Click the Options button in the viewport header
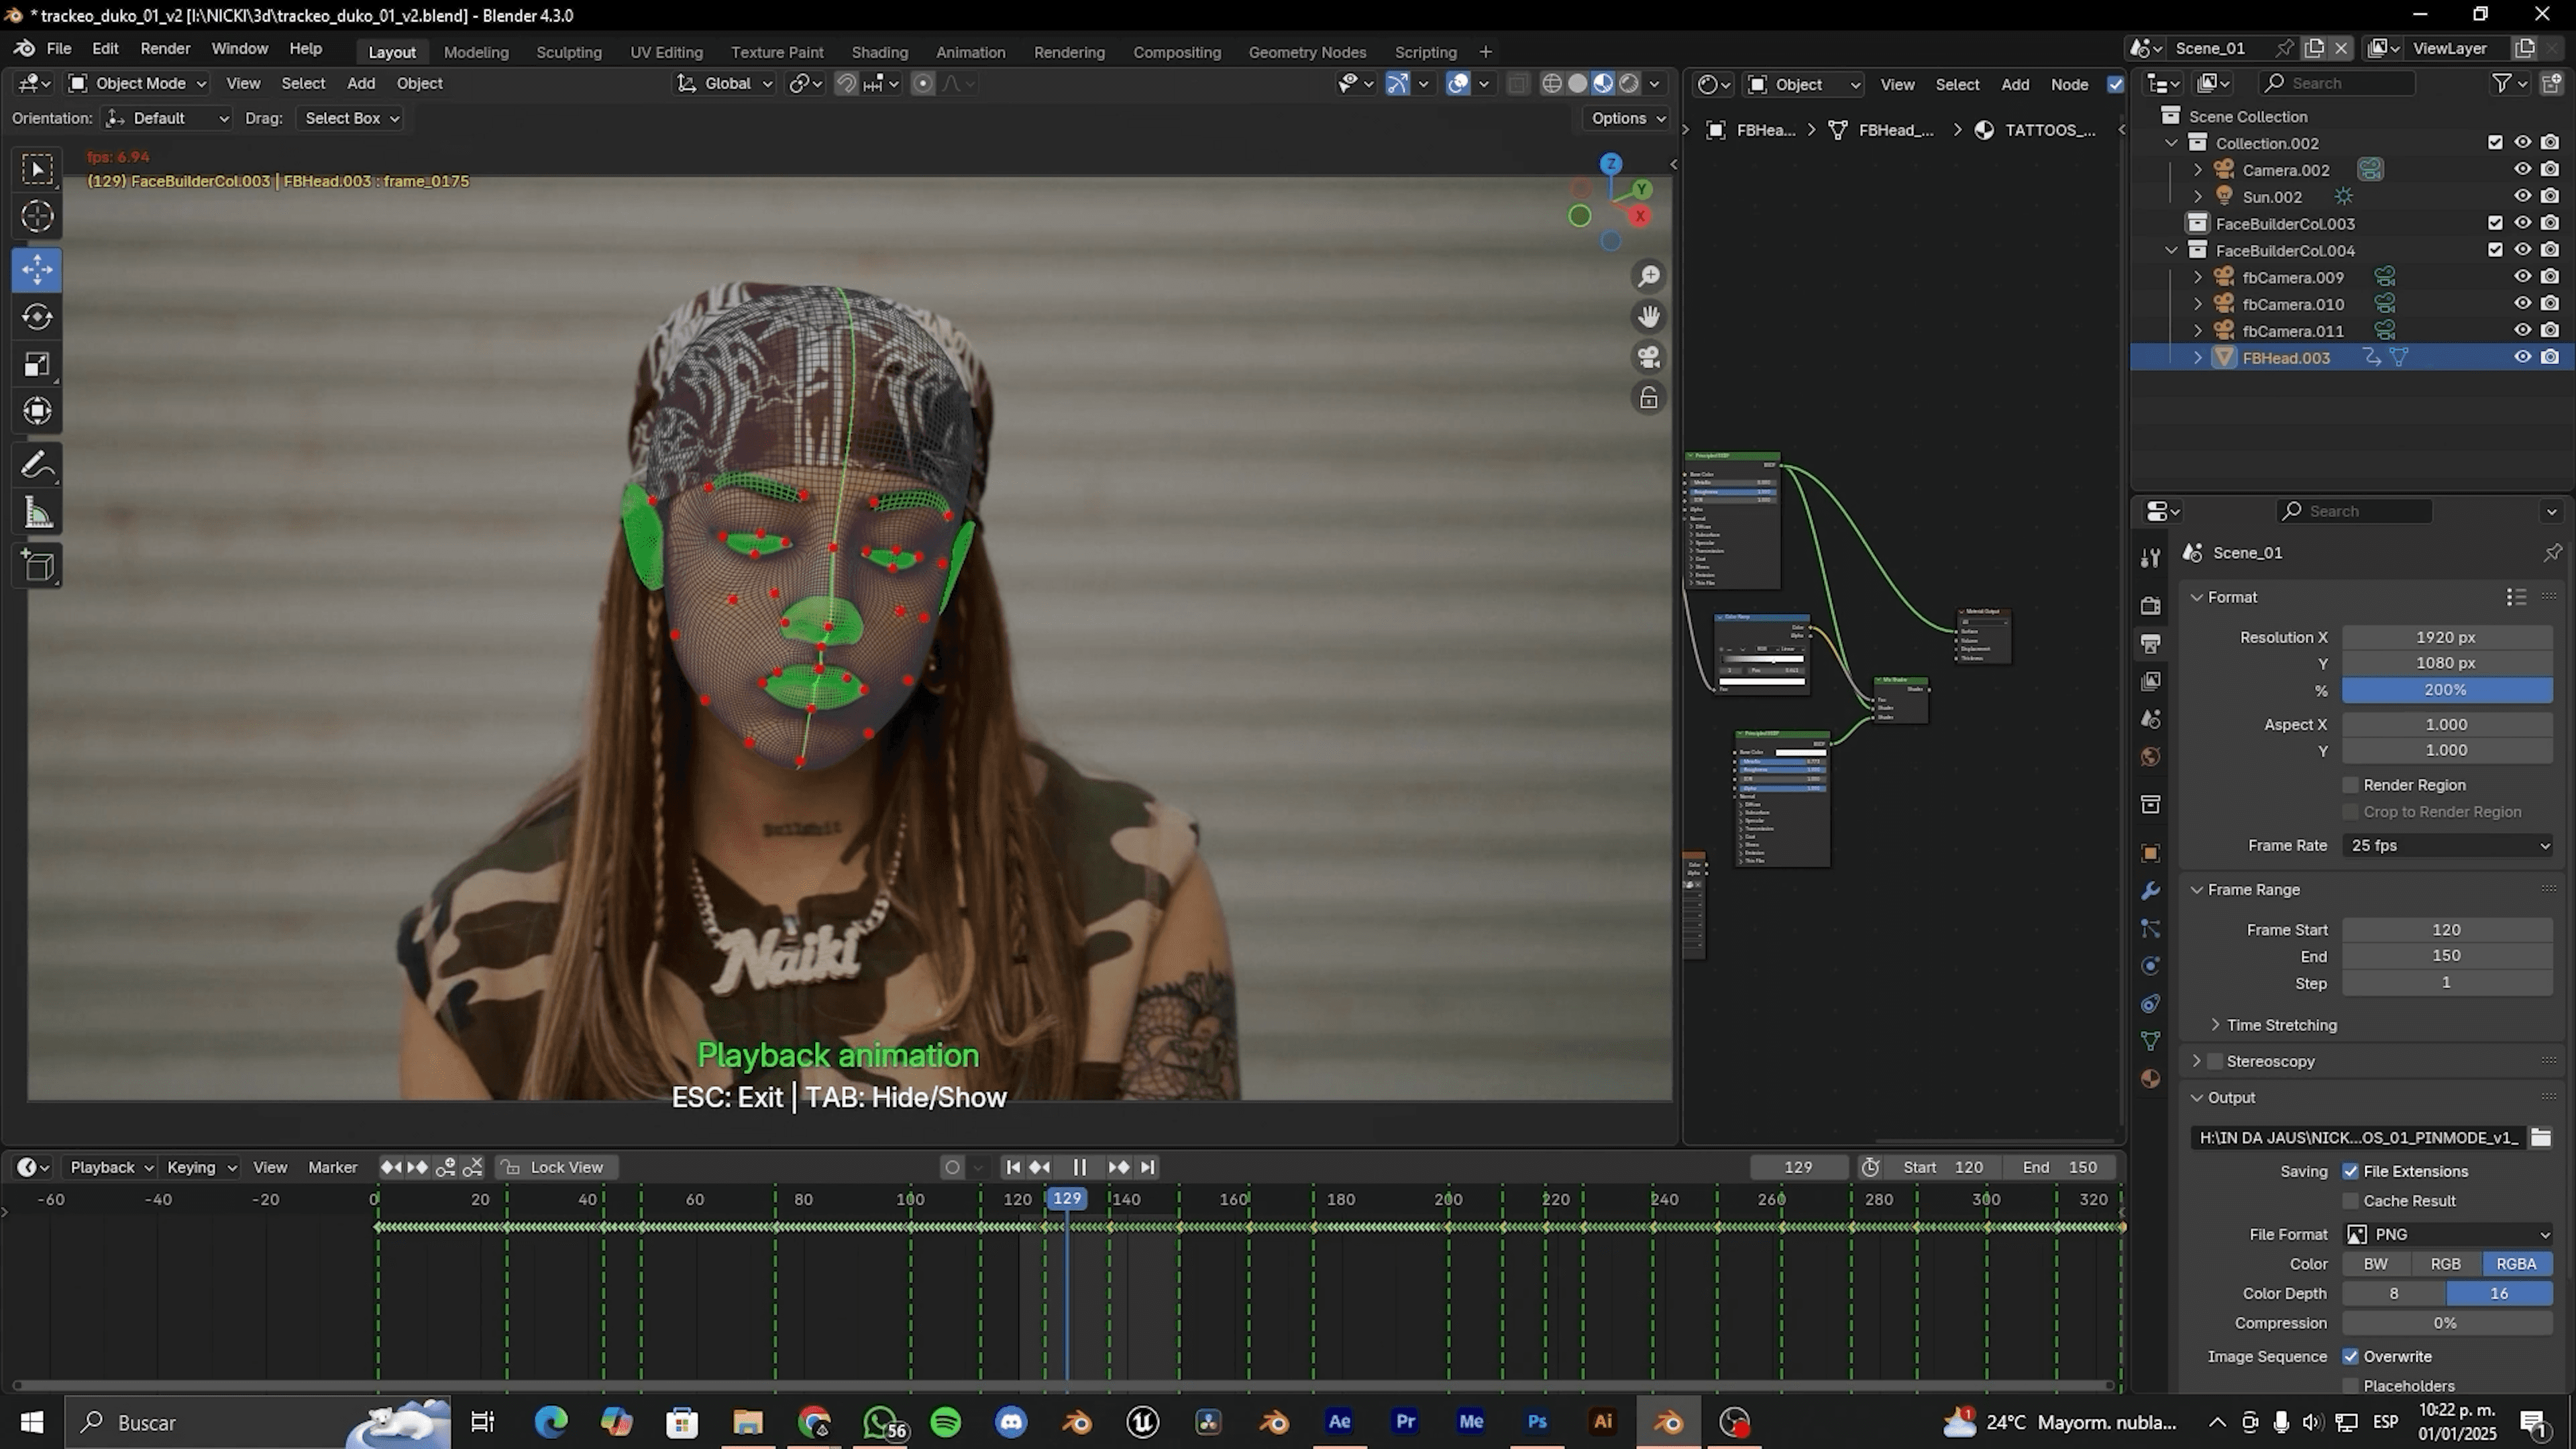Viewport: 2576px width, 1449px height. pyautogui.click(x=1624, y=118)
